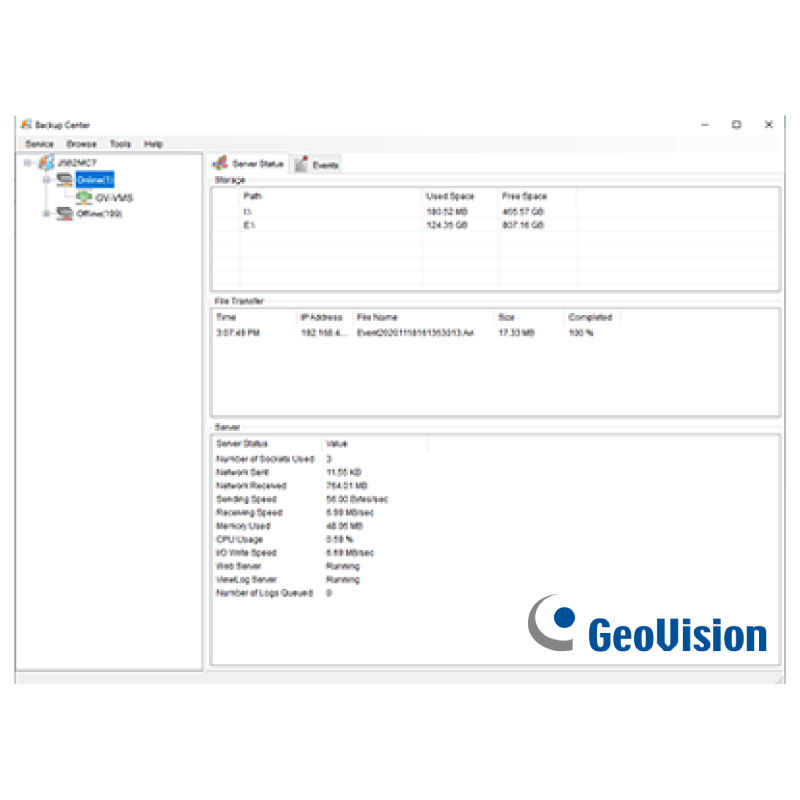Collapse the Online(1) tree node
The image size is (800, 800).
[46, 180]
